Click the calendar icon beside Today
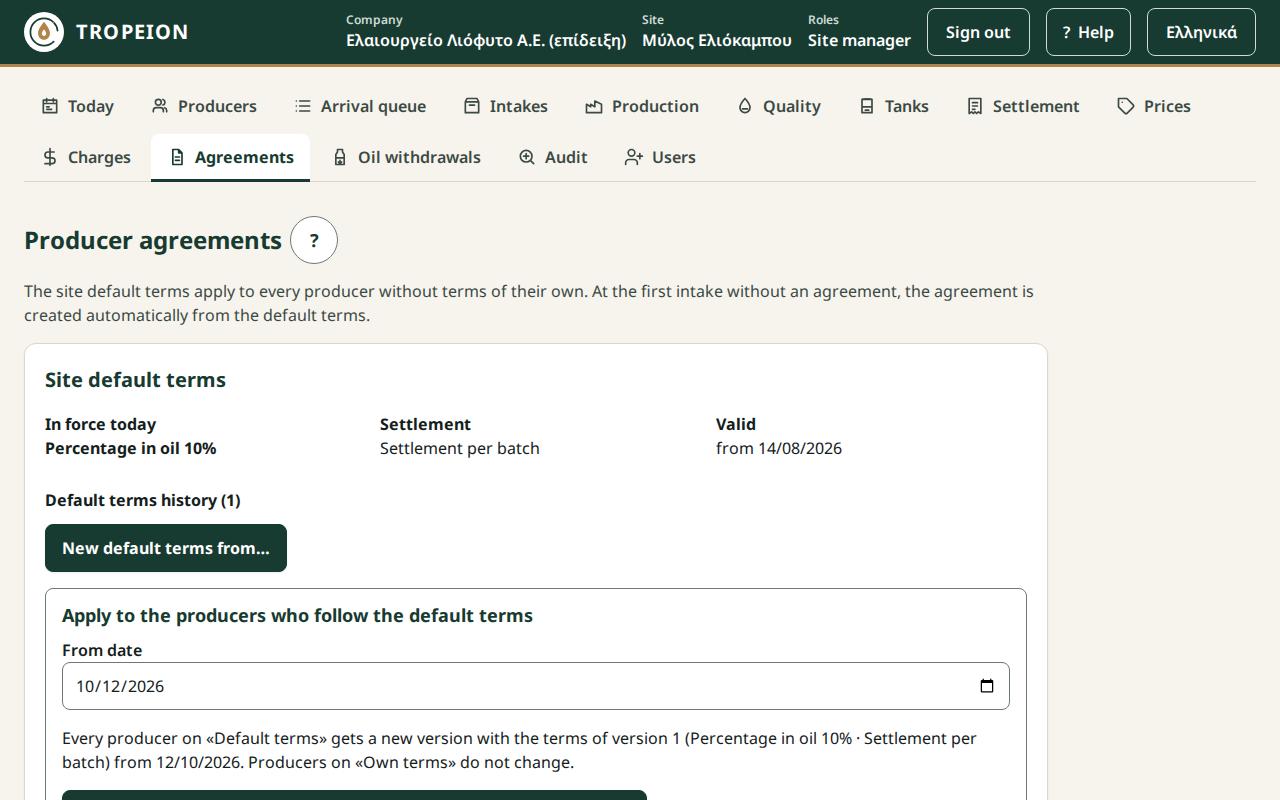 [50, 106]
